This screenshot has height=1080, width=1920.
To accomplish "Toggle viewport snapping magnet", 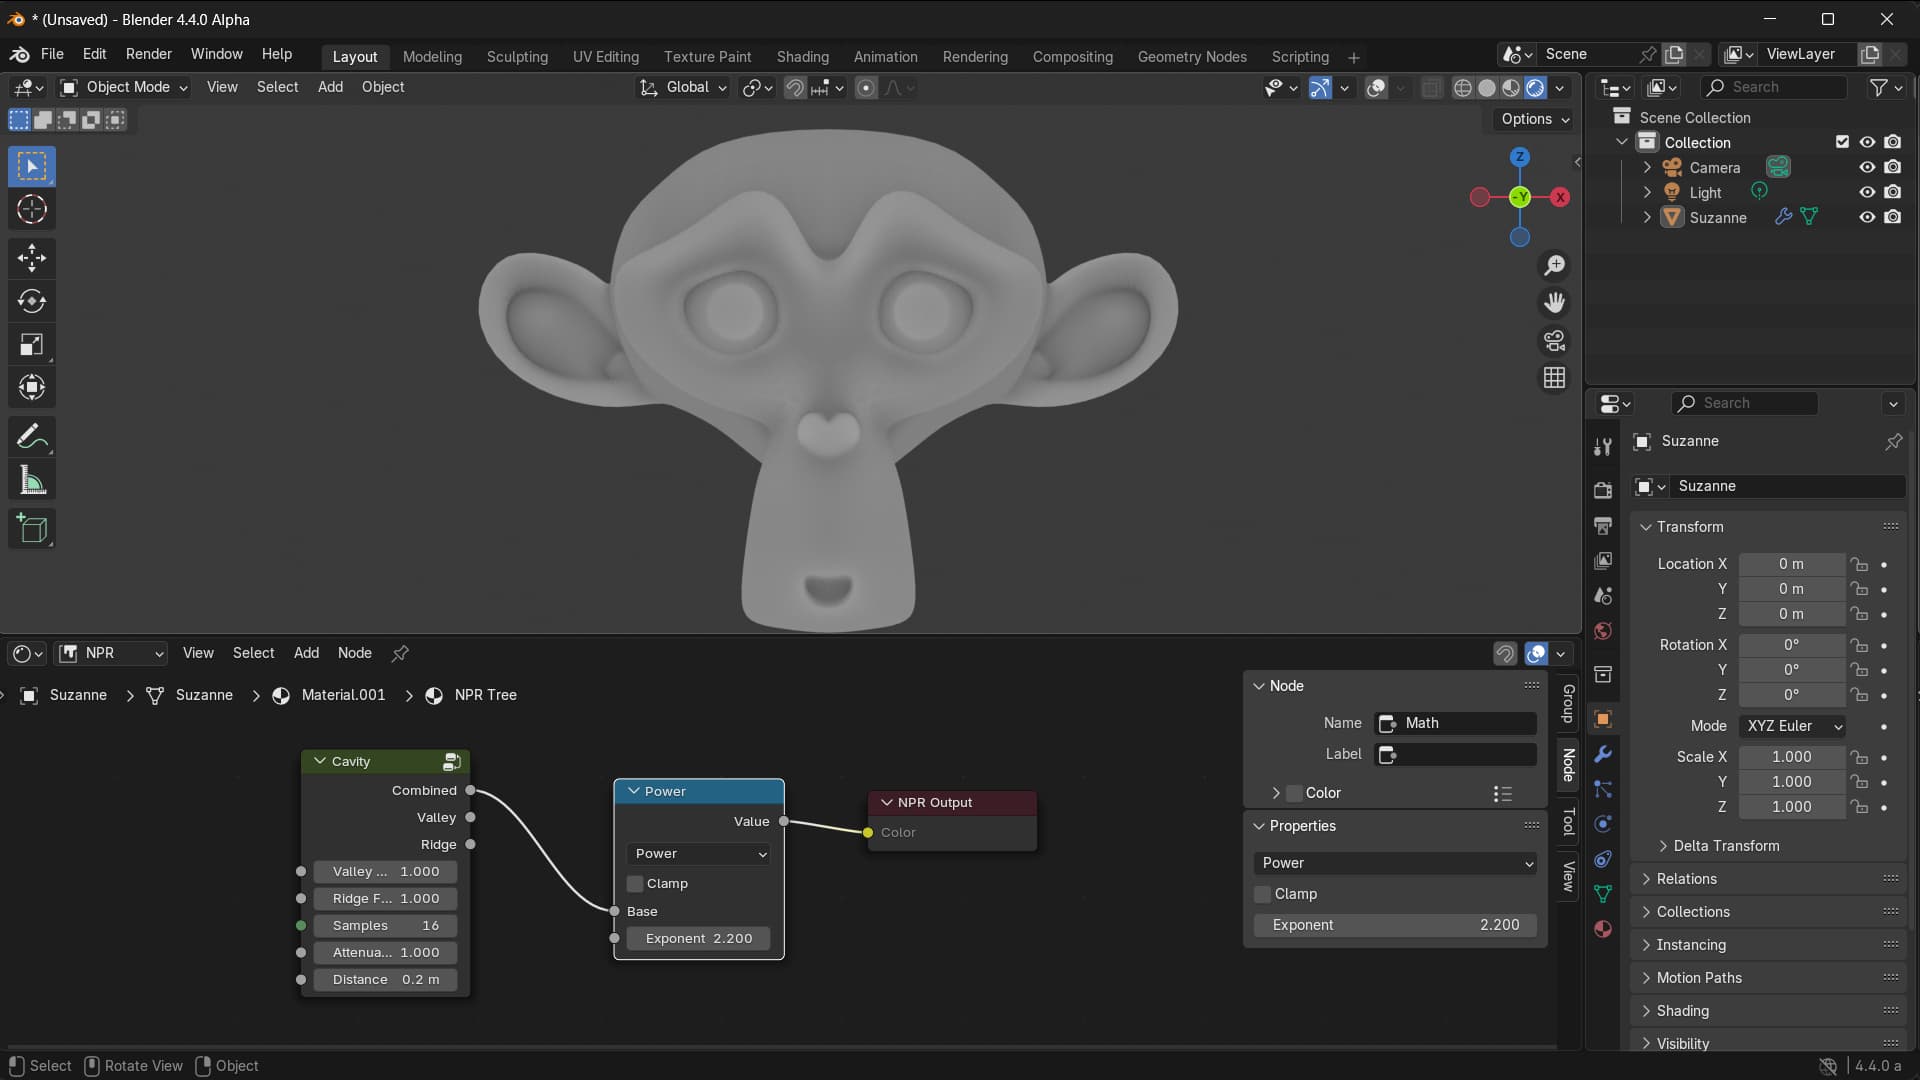I will point(795,88).
